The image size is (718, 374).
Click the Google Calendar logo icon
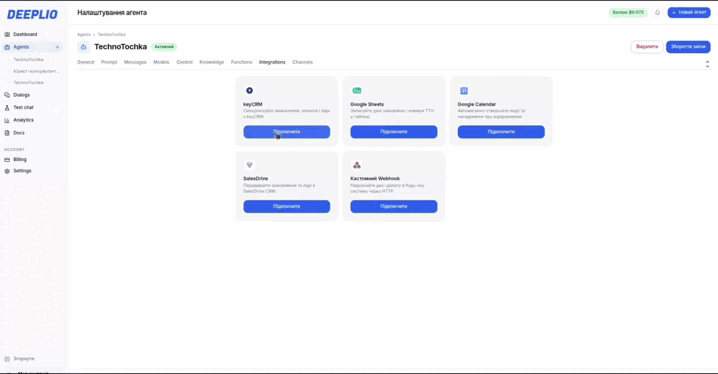464,91
